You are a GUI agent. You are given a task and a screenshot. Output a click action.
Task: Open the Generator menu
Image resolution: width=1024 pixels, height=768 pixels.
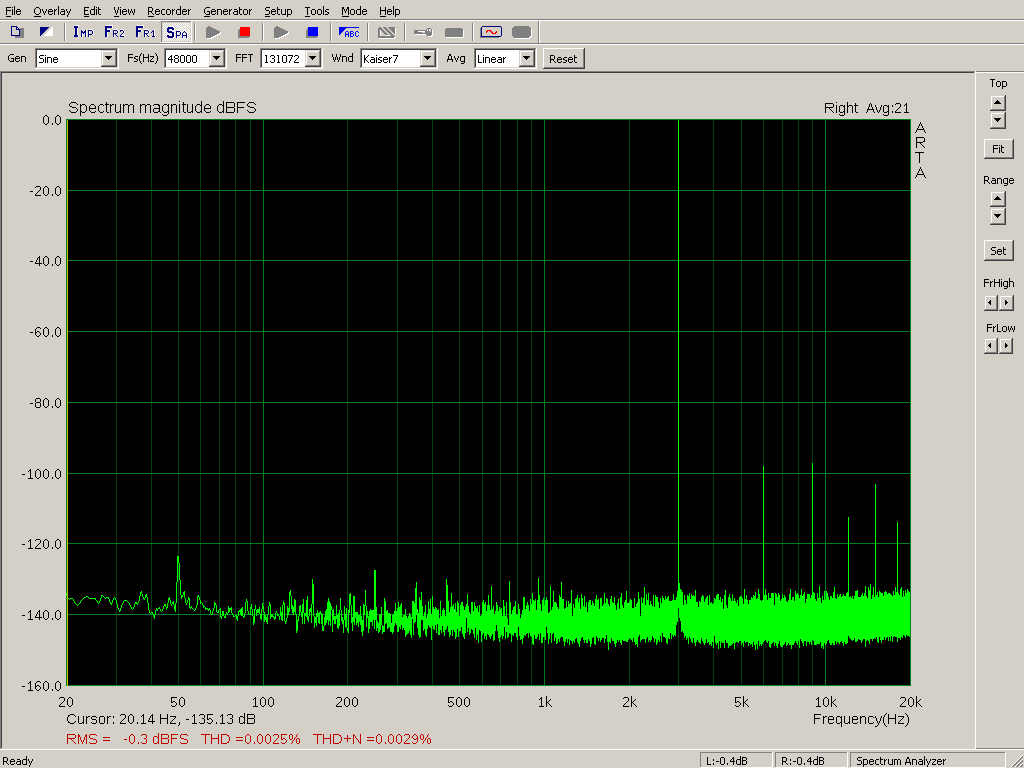tap(227, 11)
